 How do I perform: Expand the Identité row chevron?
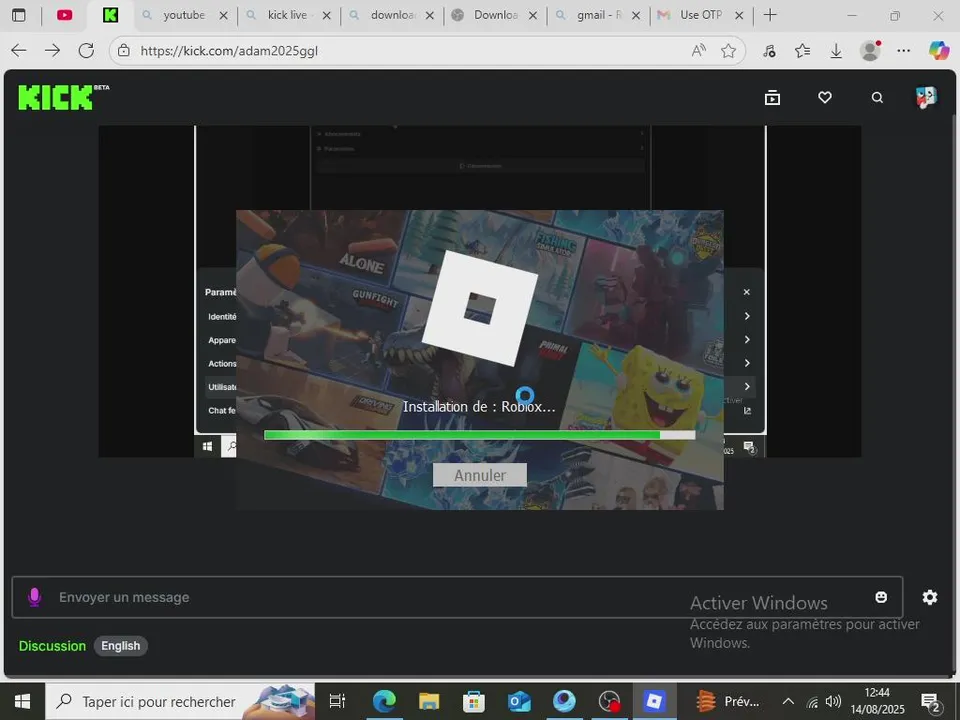click(747, 316)
